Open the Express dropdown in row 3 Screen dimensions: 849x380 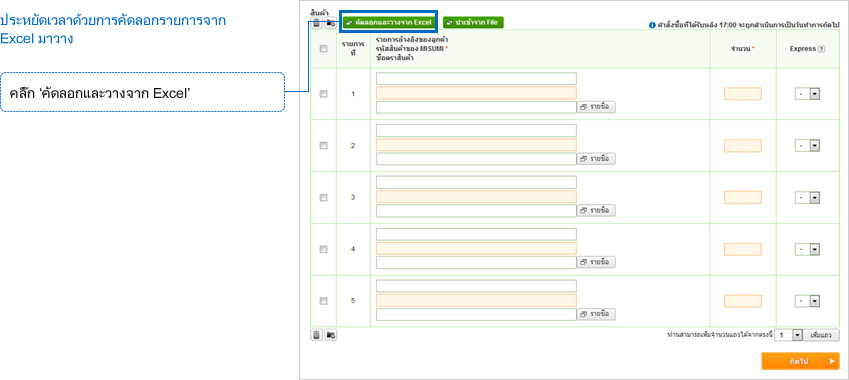pyautogui.click(x=807, y=198)
